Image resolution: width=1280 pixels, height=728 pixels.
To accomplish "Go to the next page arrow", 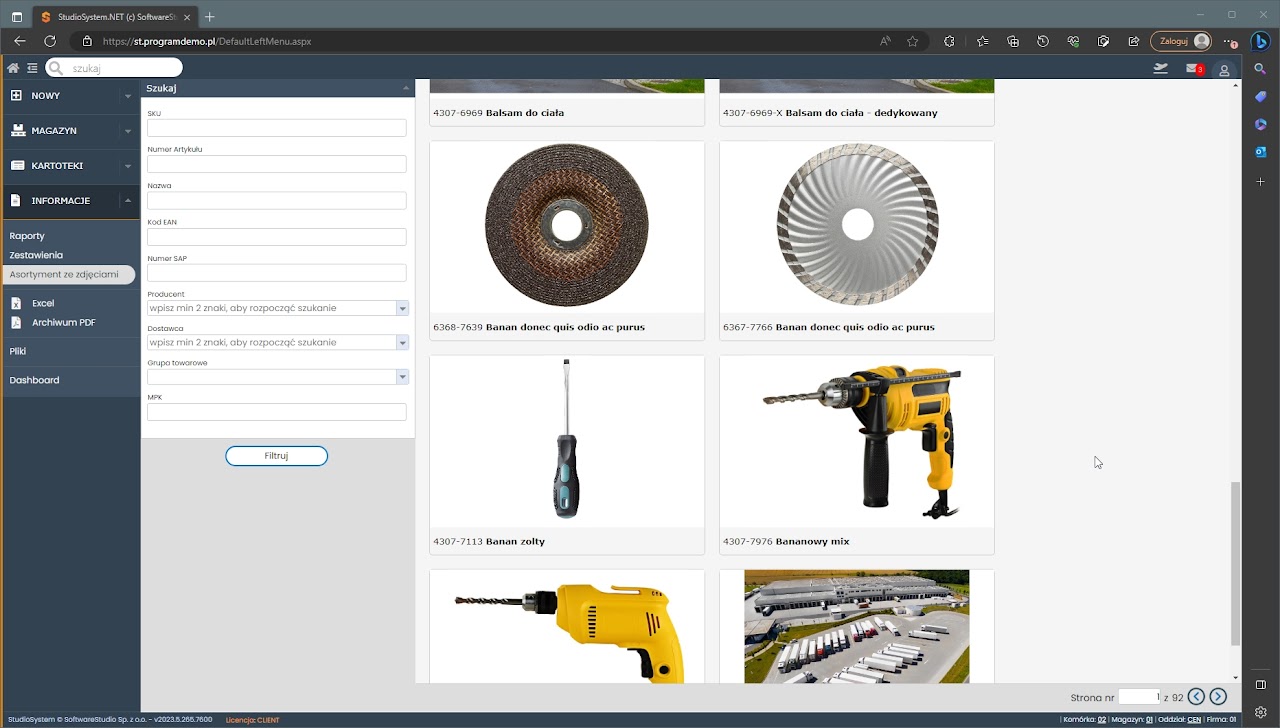I will pos(1218,697).
